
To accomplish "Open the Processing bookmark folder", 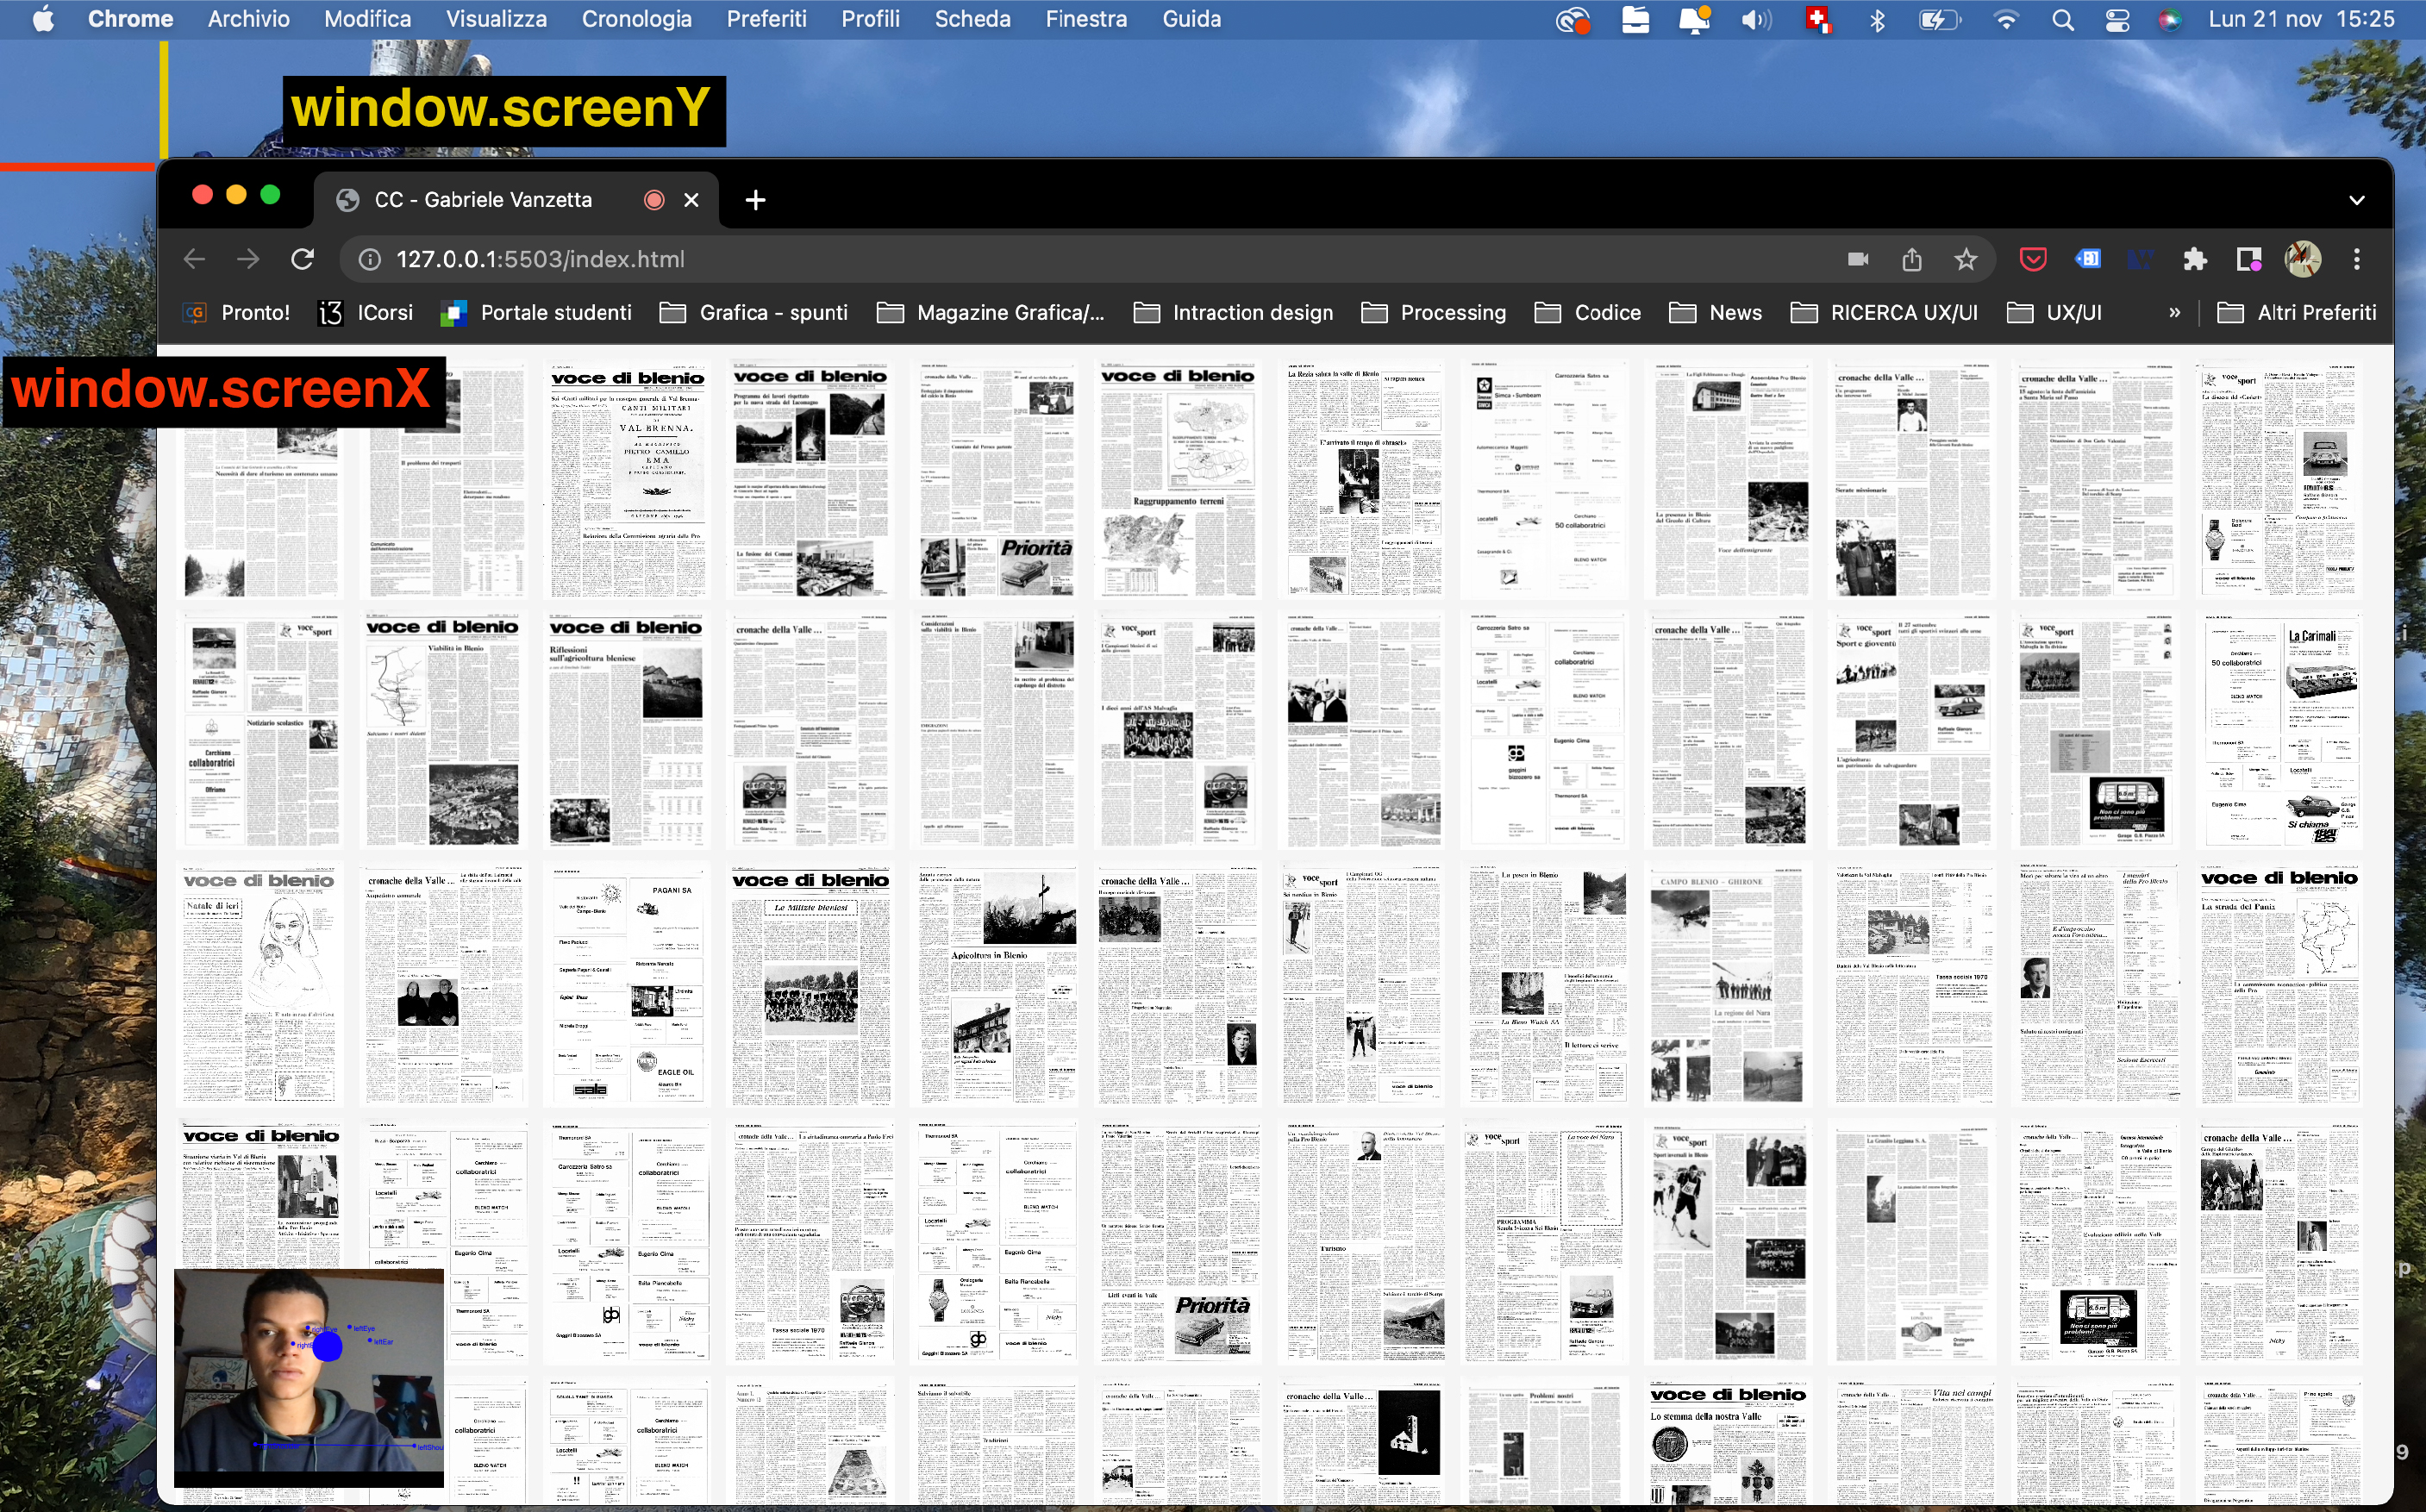I will [x=1433, y=313].
